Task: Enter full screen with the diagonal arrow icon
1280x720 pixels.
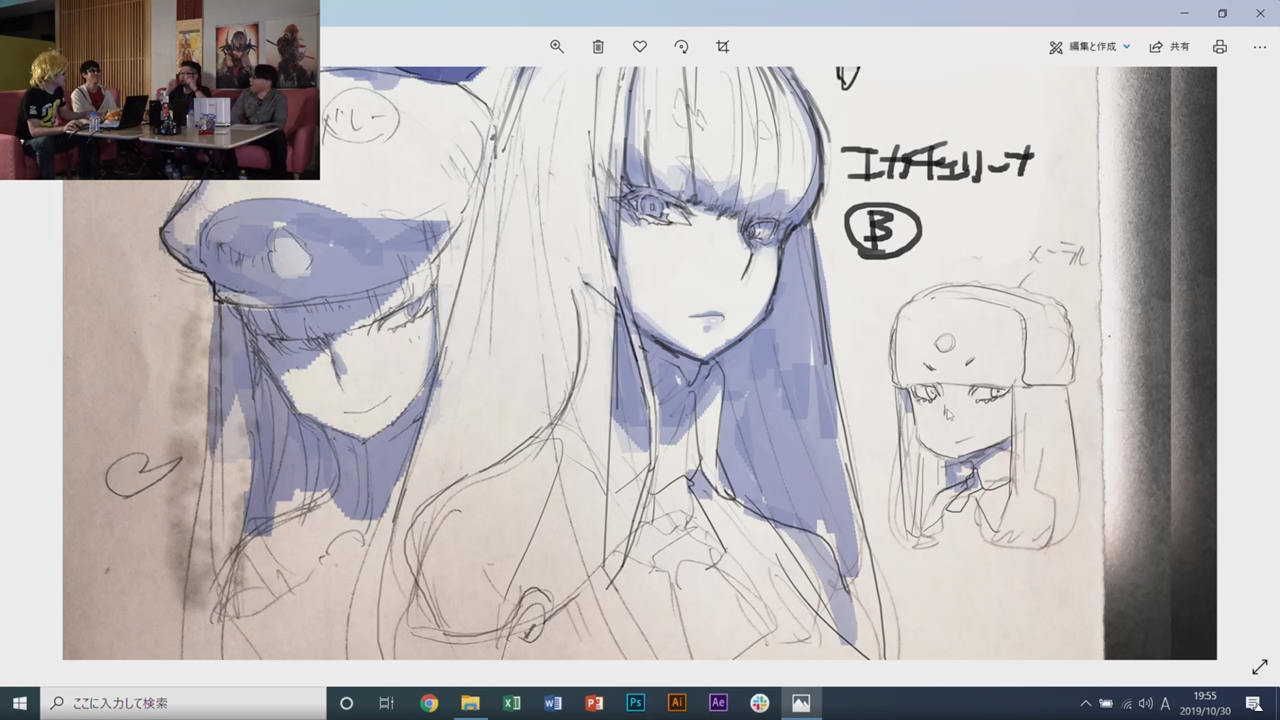Action: click(x=1260, y=667)
